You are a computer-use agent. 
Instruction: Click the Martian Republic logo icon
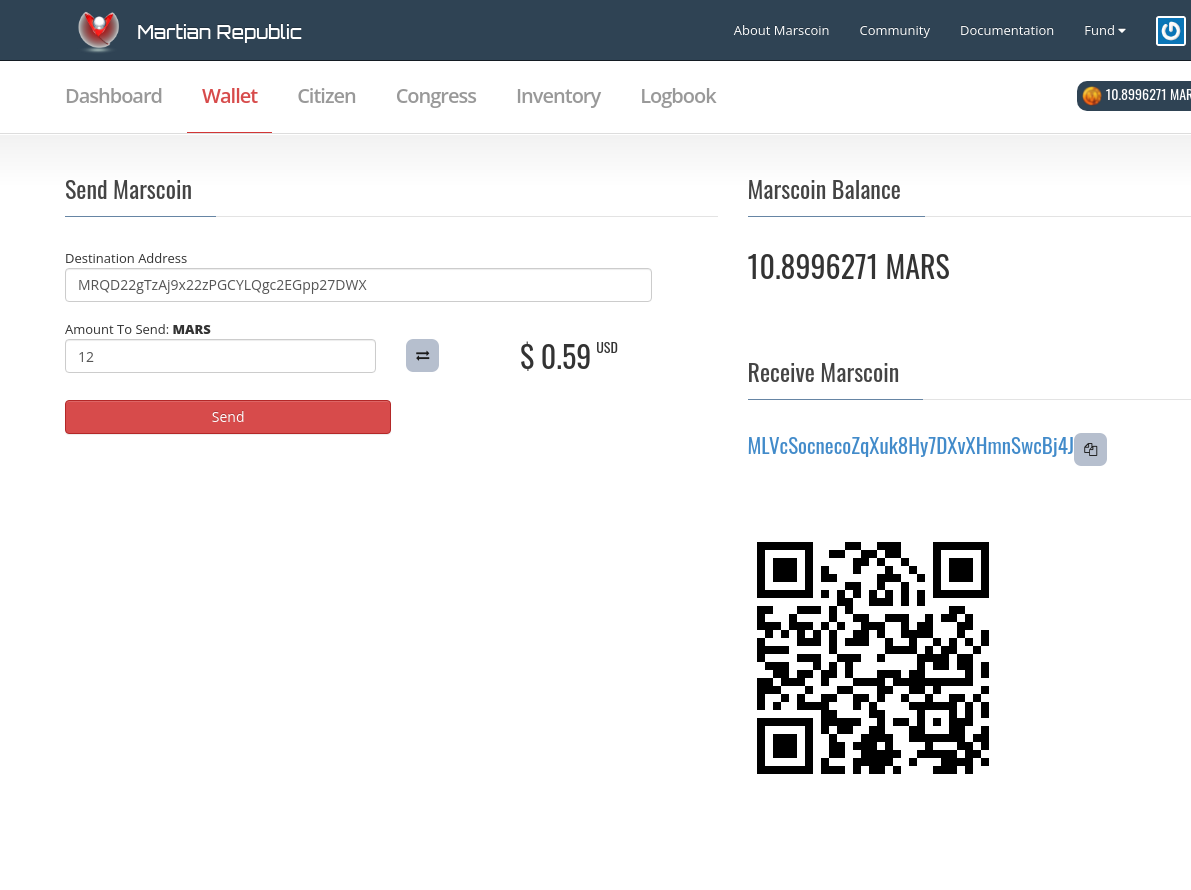[x=99, y=30]
